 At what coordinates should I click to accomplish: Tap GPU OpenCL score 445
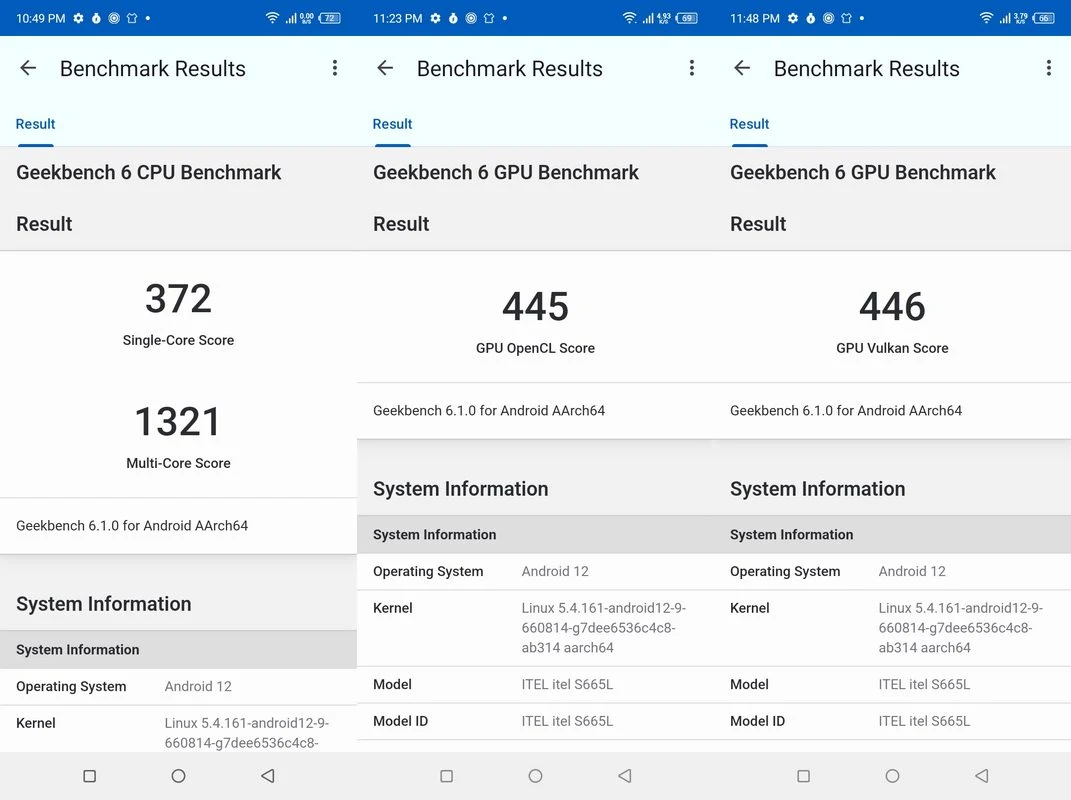point(536,306)
